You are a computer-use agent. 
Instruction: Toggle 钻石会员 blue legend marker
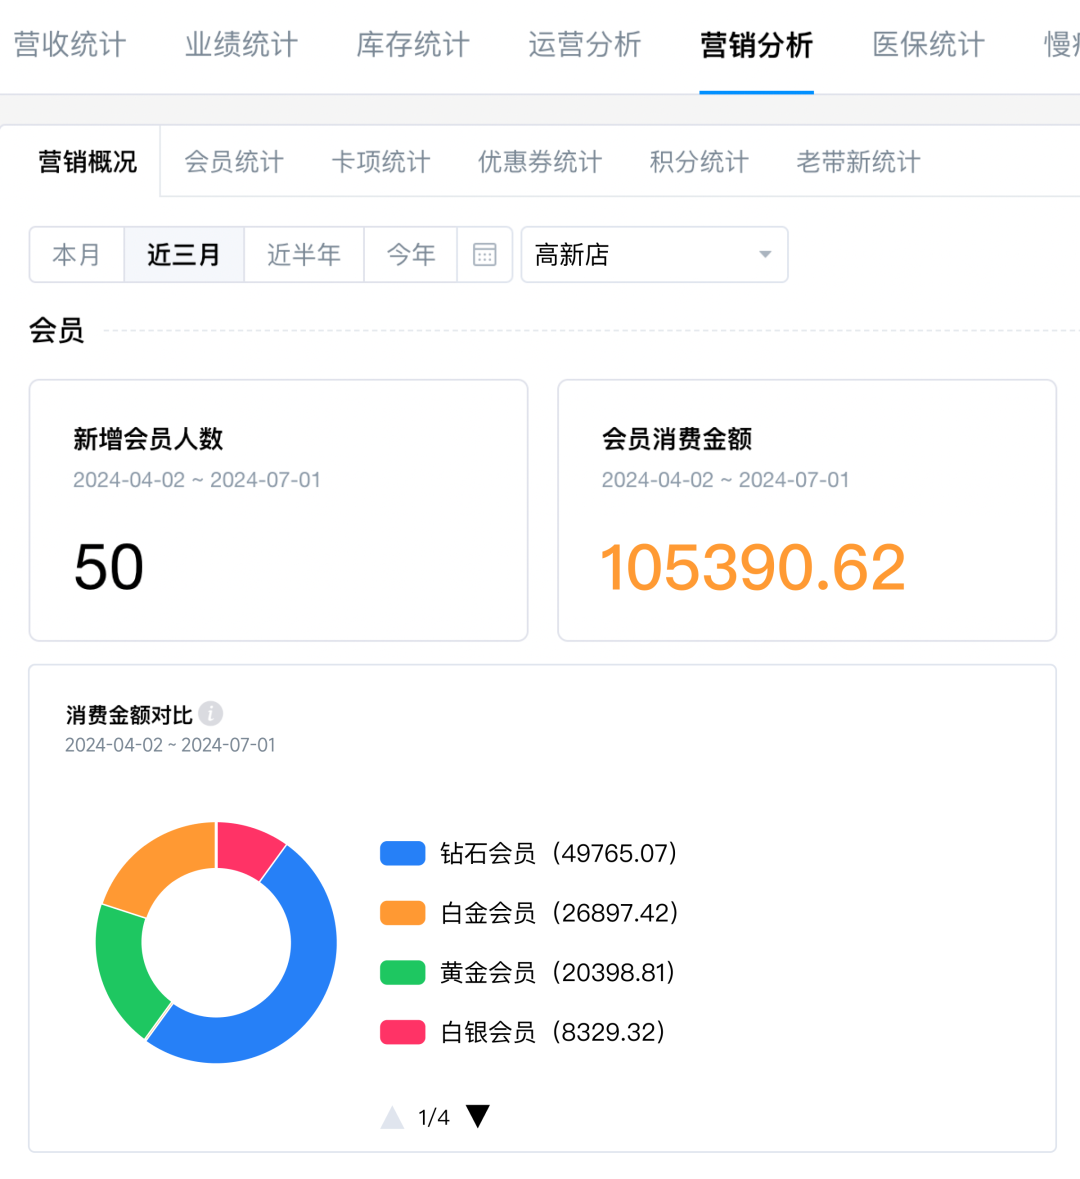(x=402, y=853)
